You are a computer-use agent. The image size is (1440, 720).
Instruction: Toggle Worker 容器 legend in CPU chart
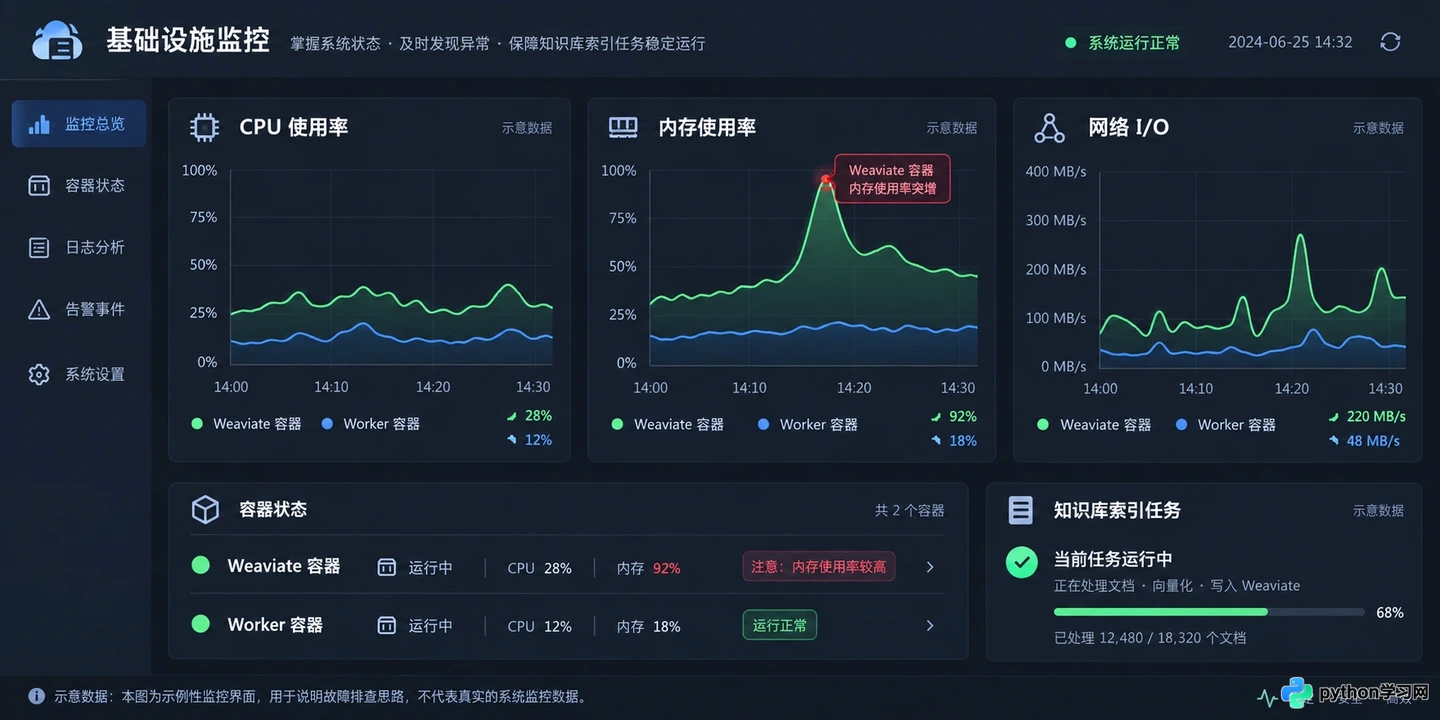coord(371,424)
